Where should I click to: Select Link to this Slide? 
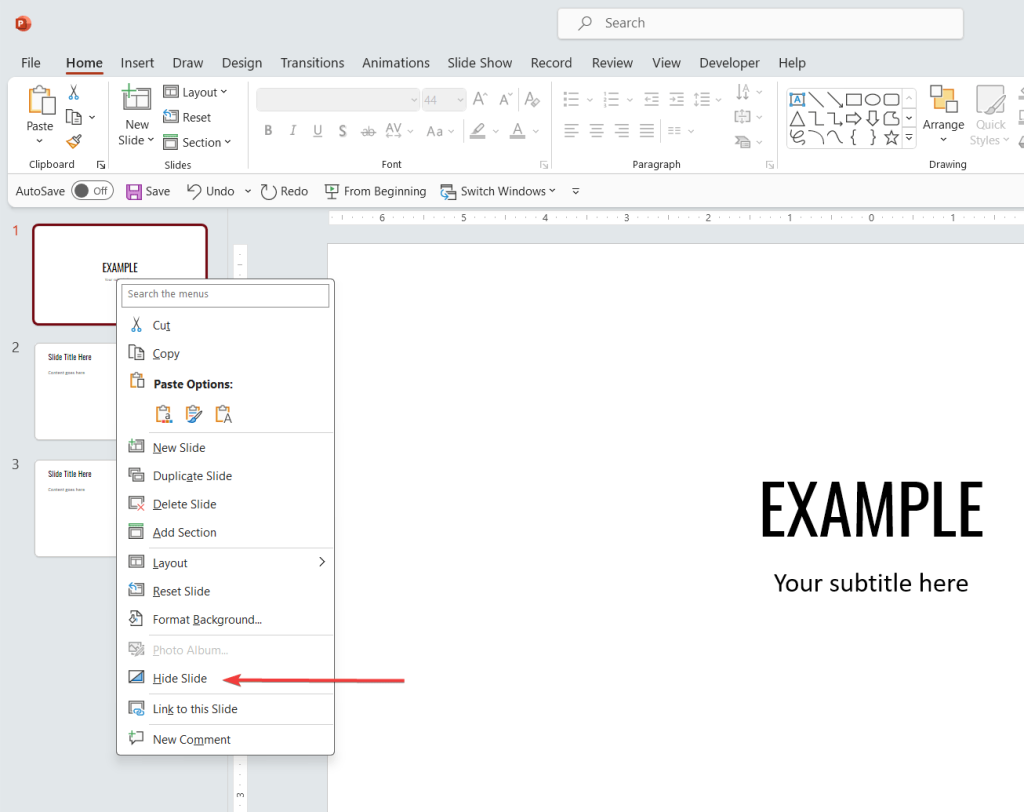coord(225,709)
